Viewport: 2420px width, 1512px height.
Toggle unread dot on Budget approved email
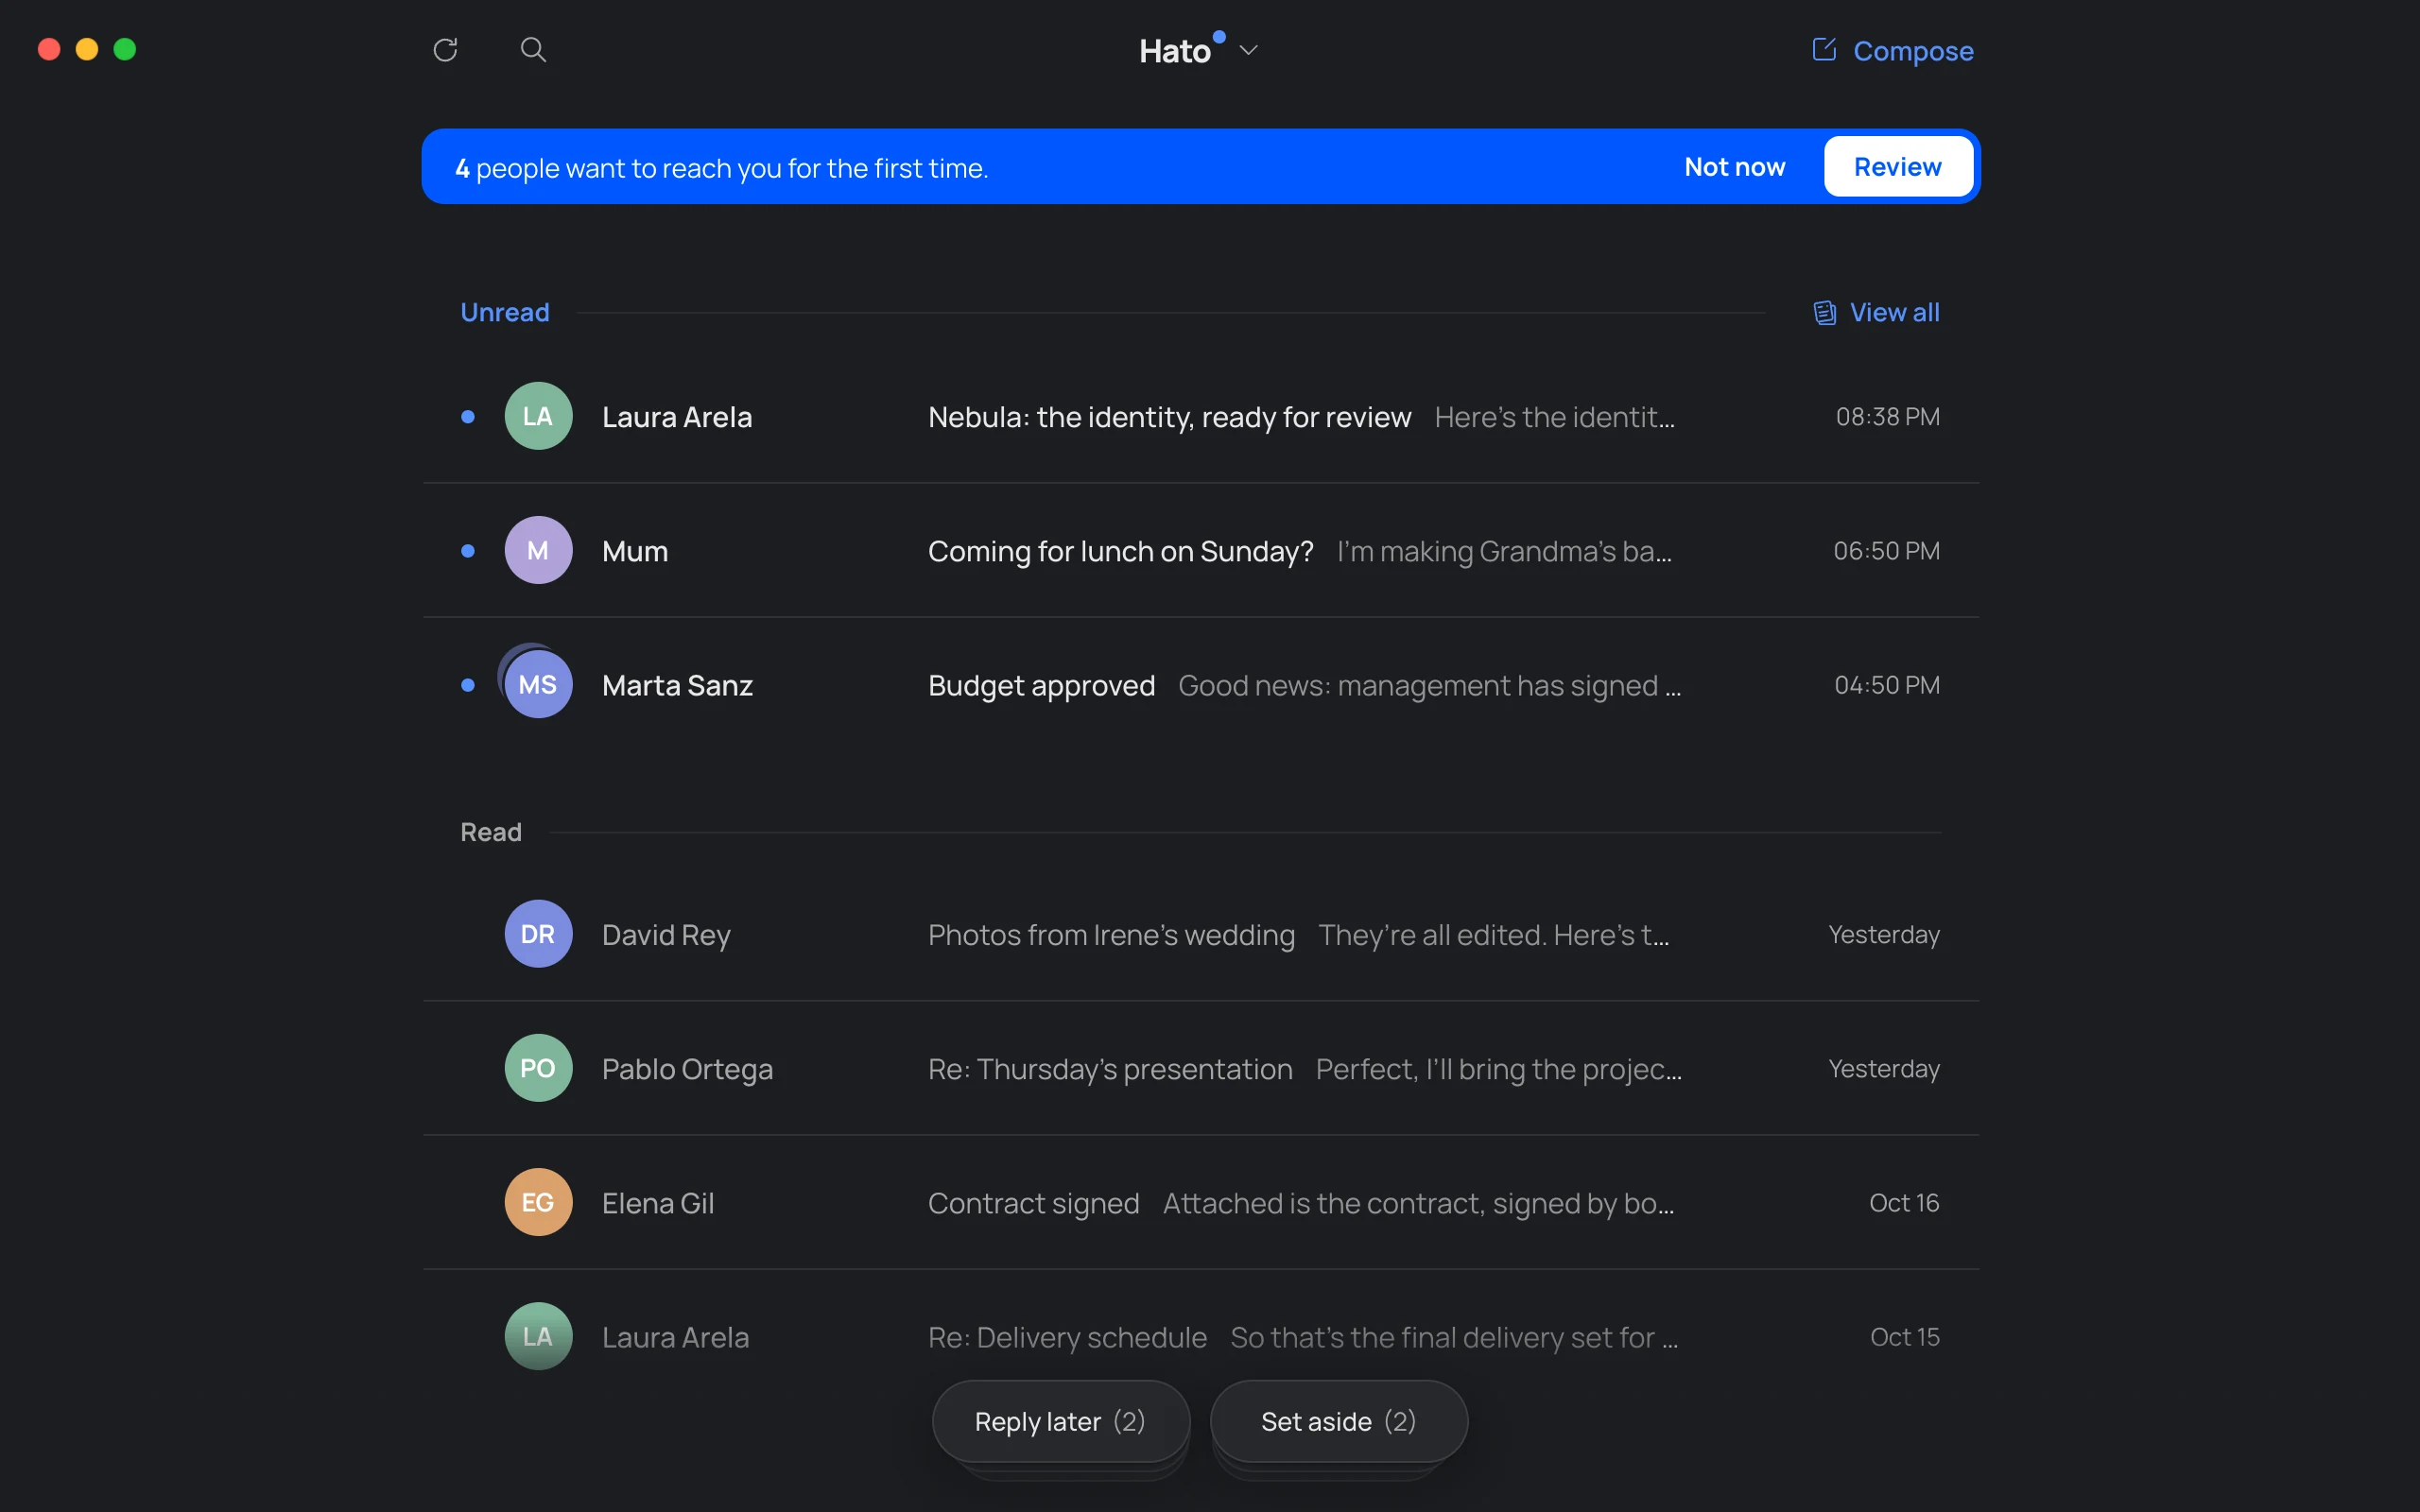click(467, 685)
